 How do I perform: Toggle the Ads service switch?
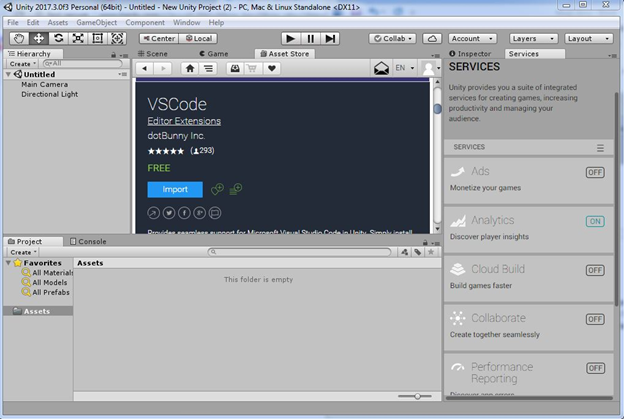click(595, 172)
